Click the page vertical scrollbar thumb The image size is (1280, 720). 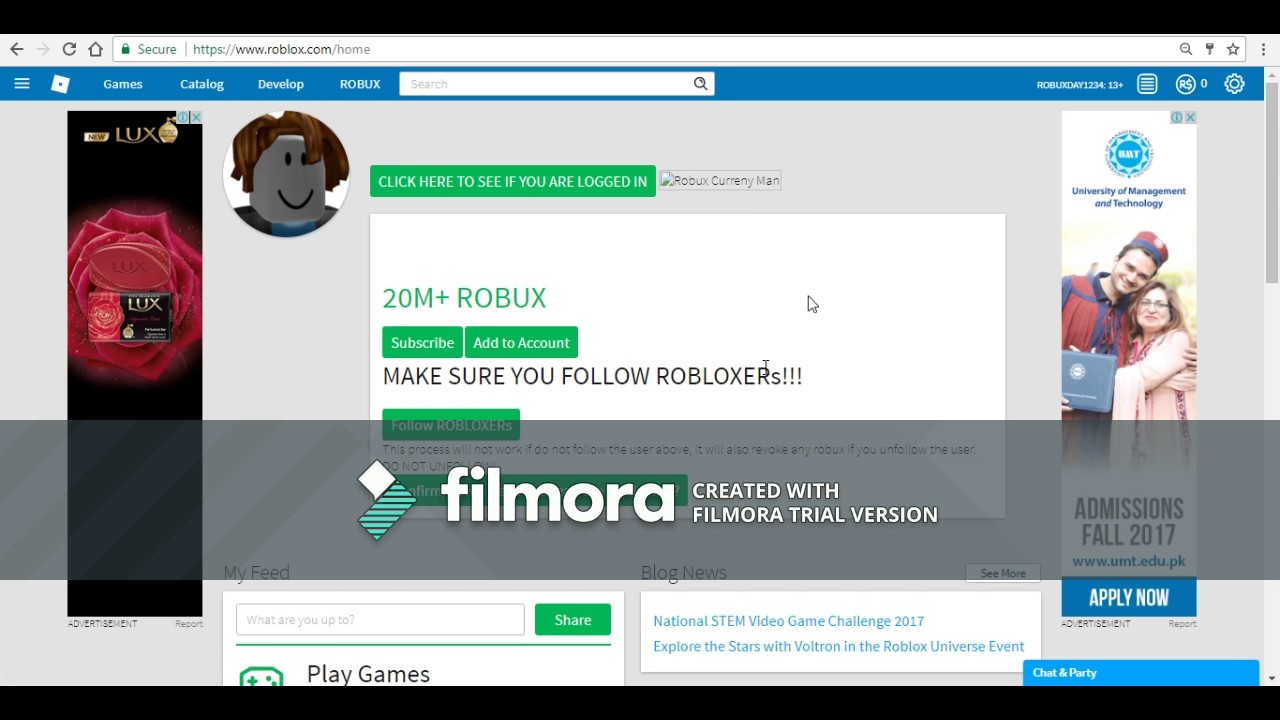[1272, 182]
